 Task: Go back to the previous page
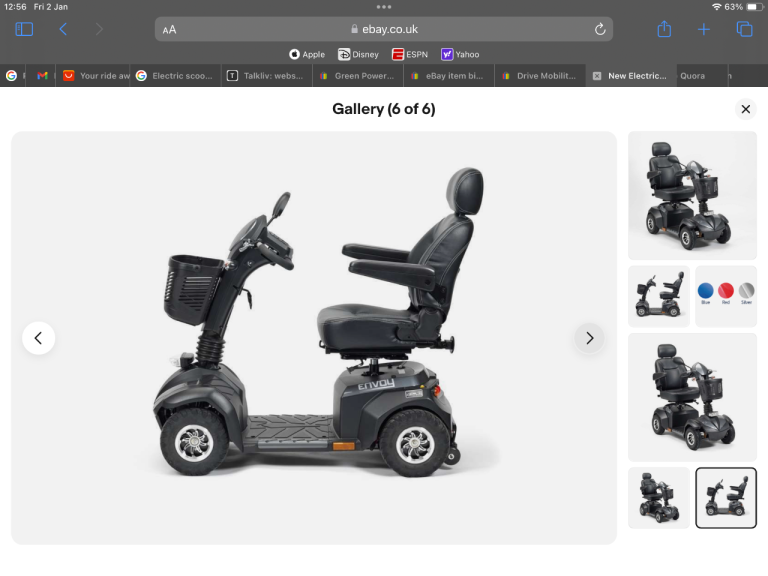coord(63,29)
